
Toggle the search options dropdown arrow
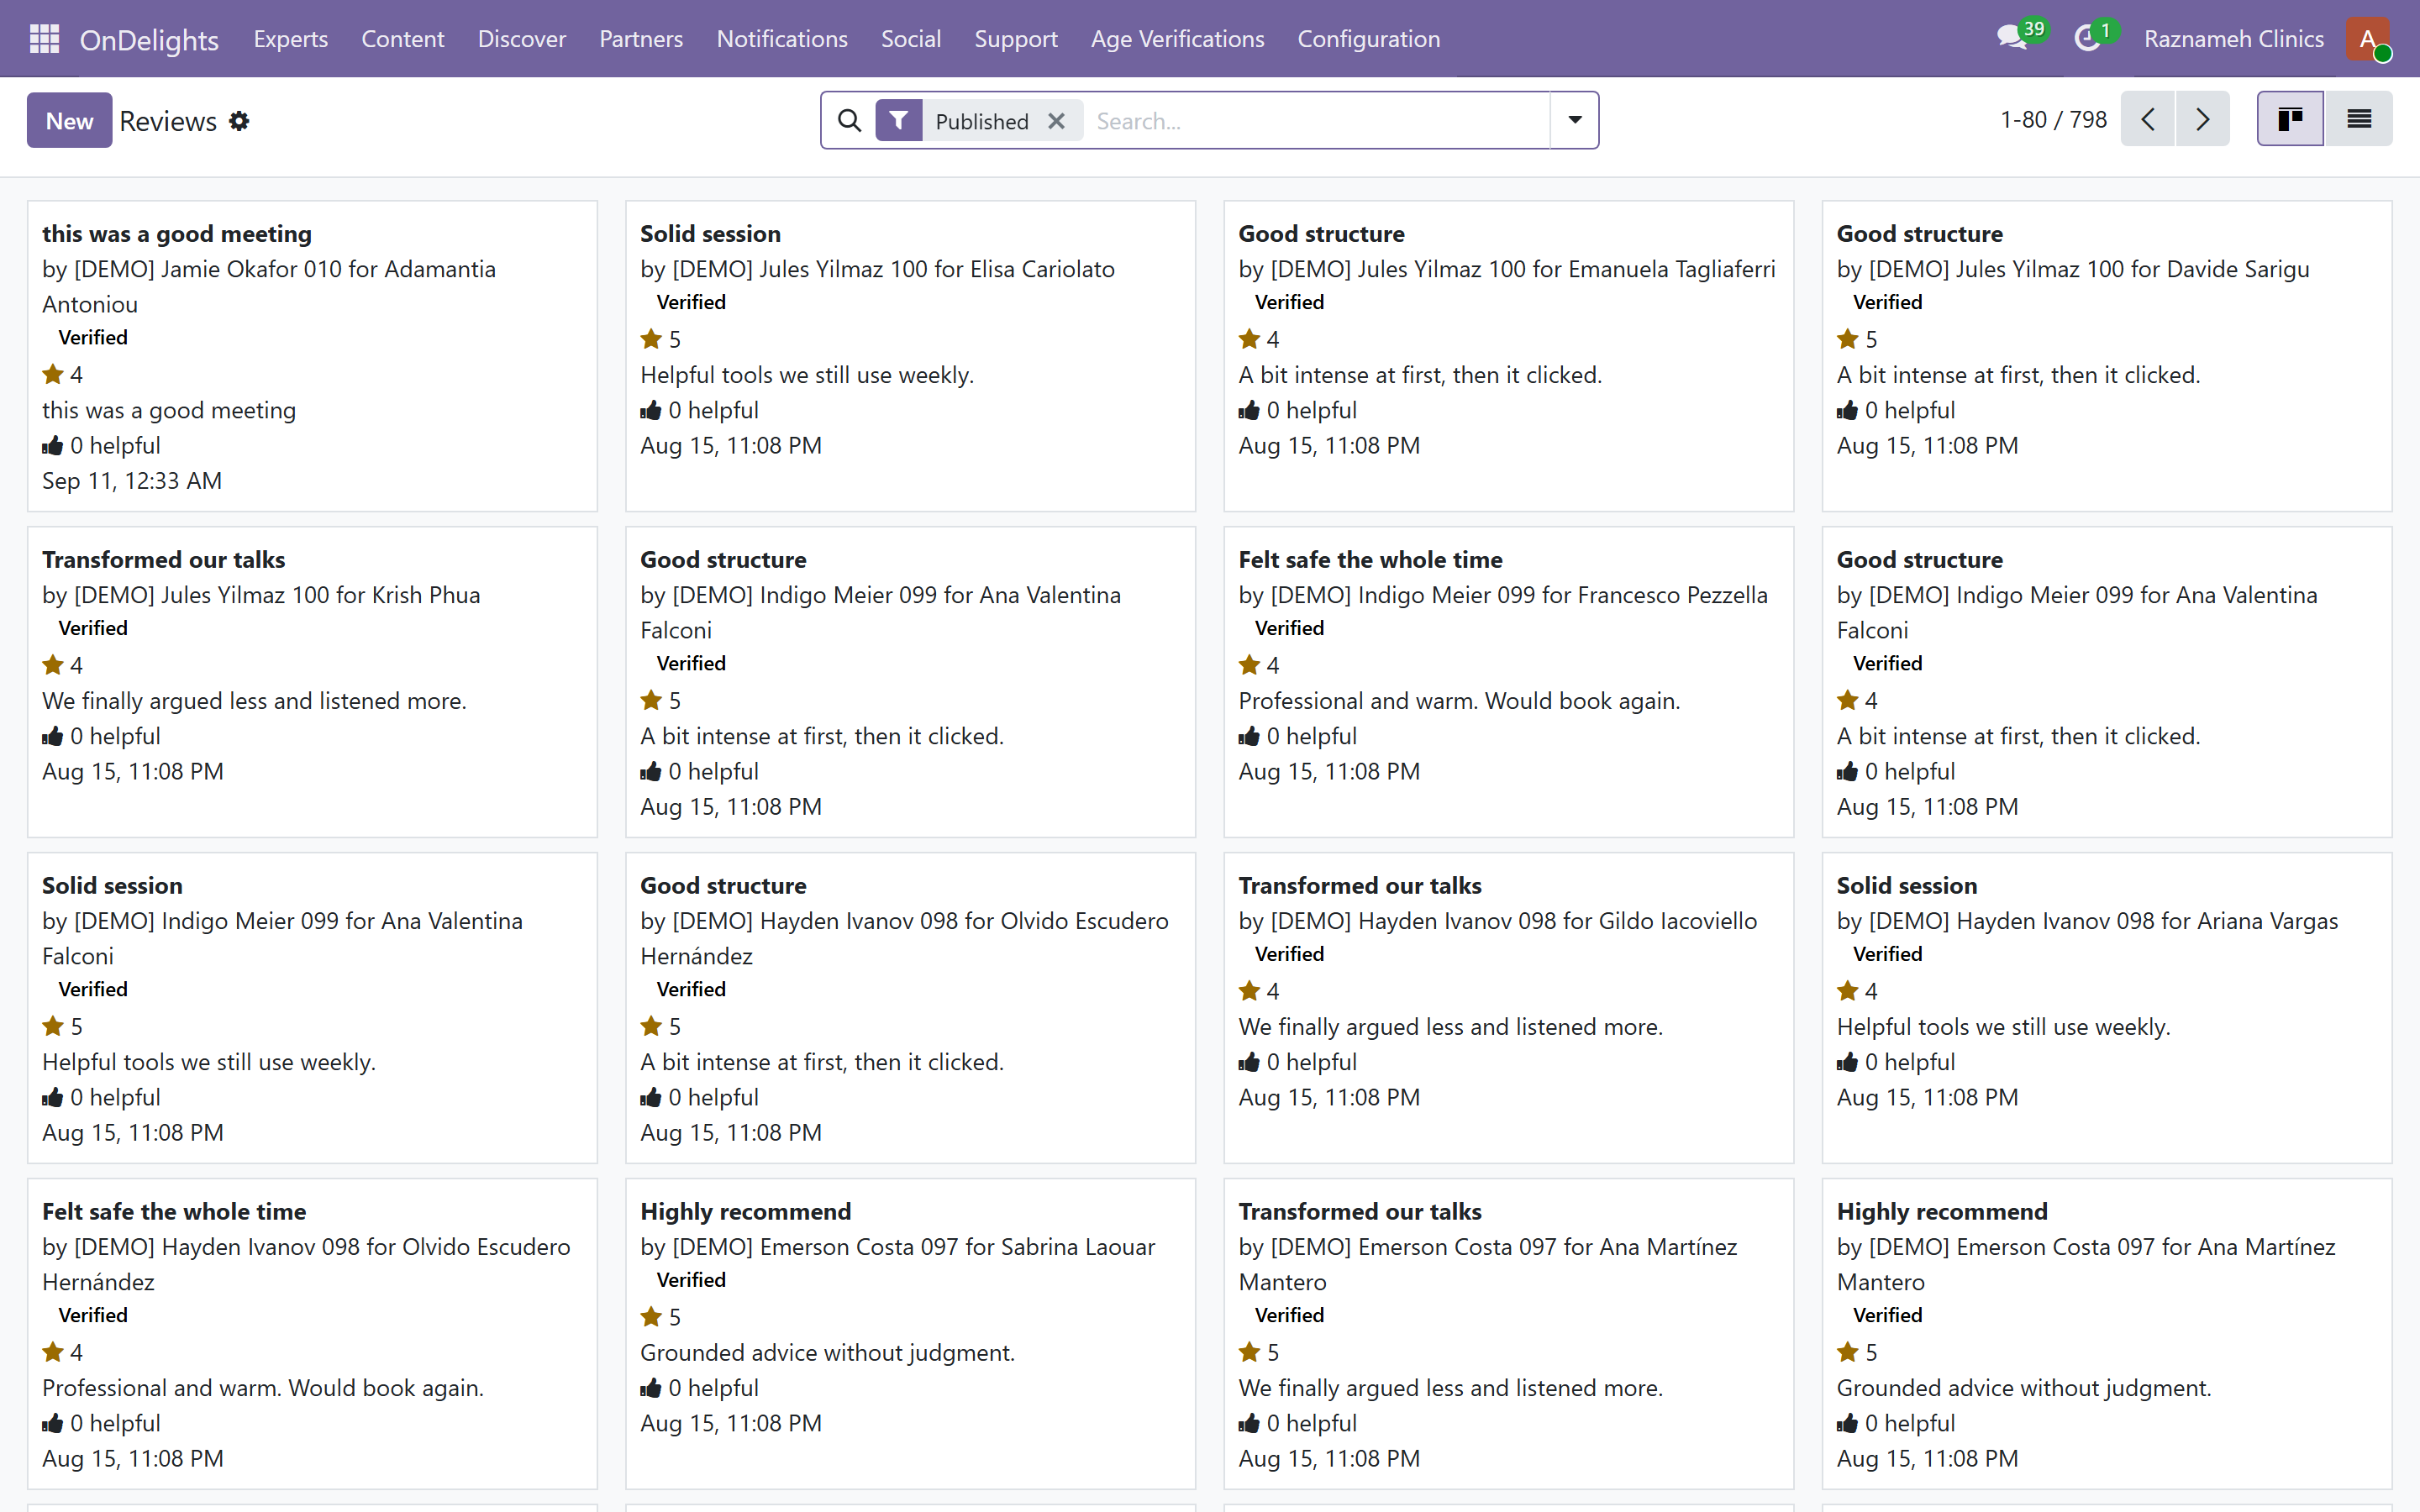tap(1574, 120)
